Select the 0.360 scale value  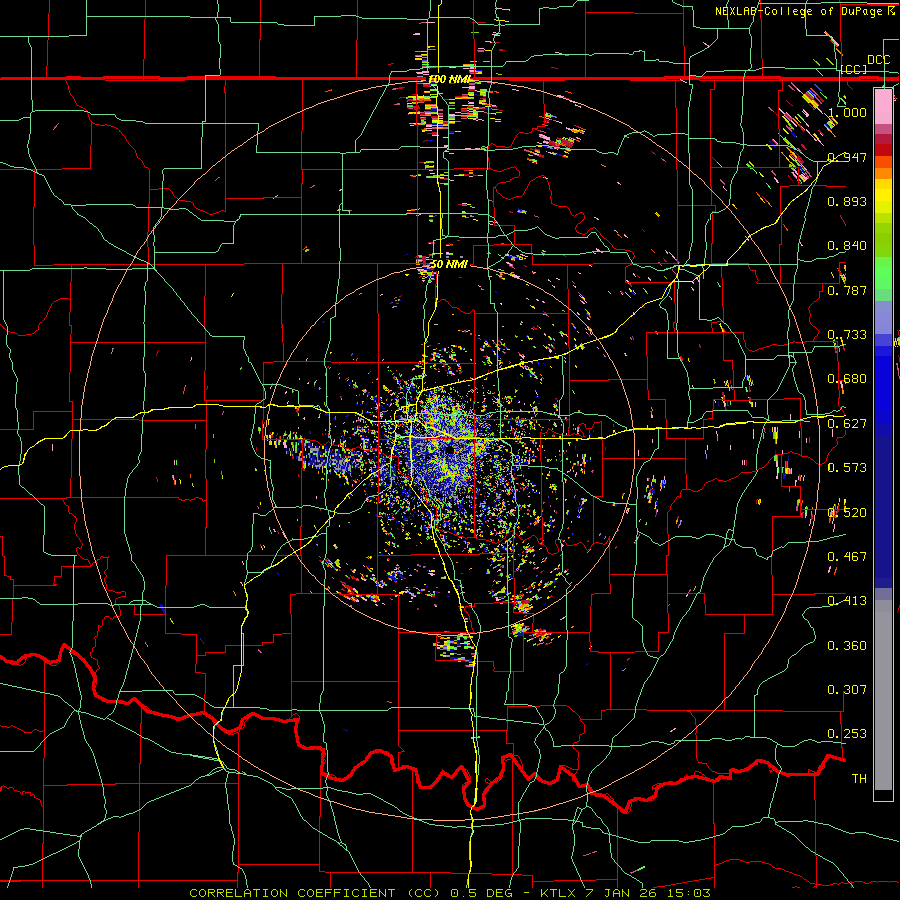click(847, 646)
